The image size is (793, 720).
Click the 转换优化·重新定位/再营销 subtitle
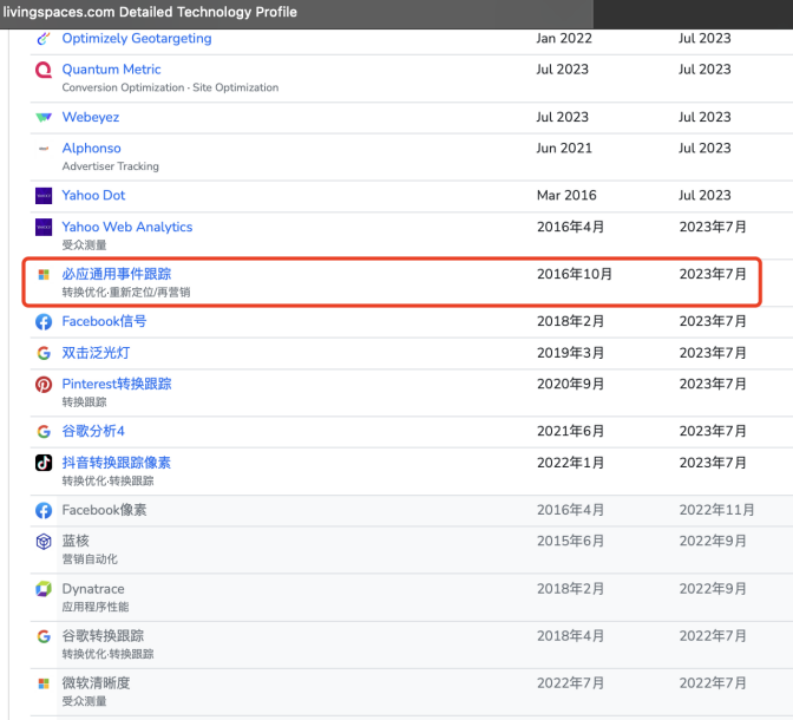click(x=126, y=292)
